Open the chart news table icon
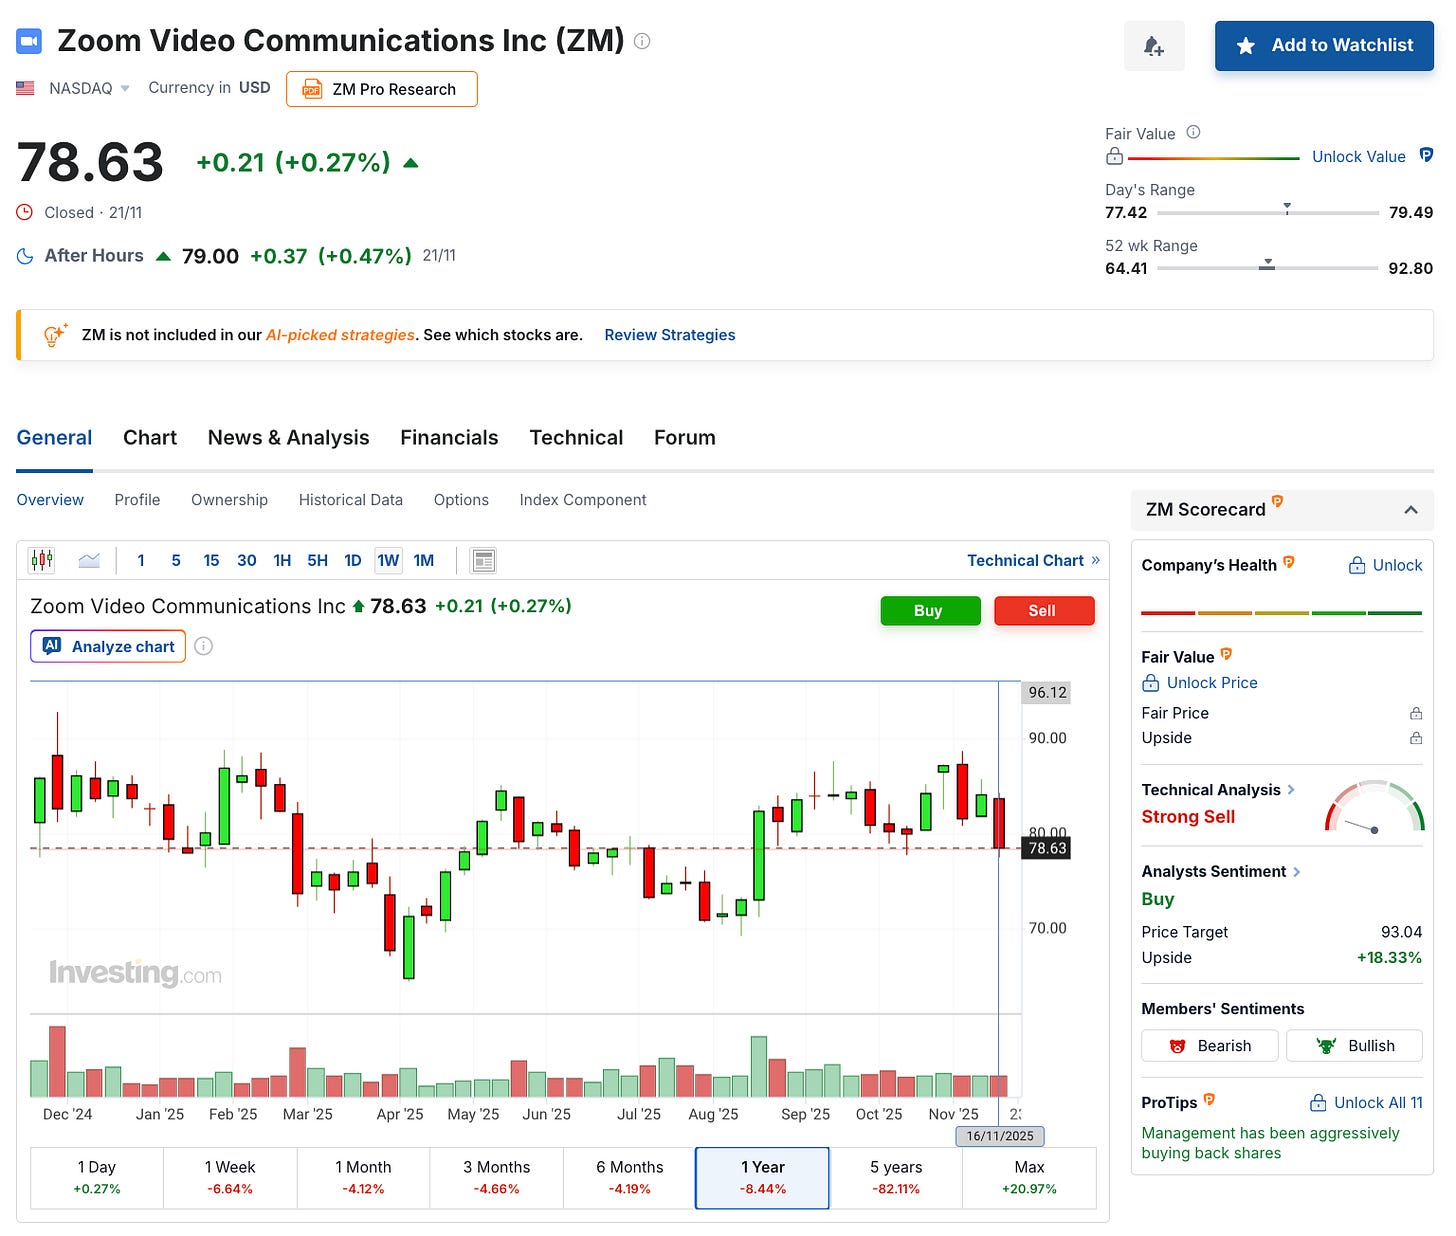Image resolution: width=1456 pixels, height=1236 pixels. click(484, 560)
